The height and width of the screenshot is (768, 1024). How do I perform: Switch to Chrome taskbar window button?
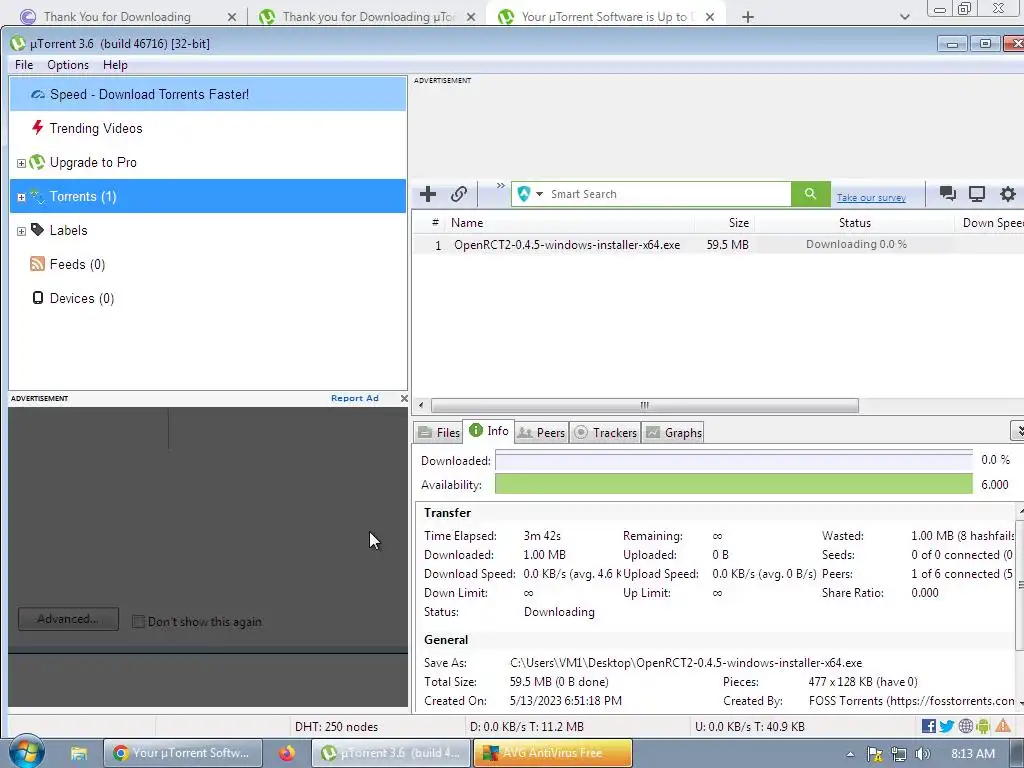pyautogui.click(x=183, y=753)
